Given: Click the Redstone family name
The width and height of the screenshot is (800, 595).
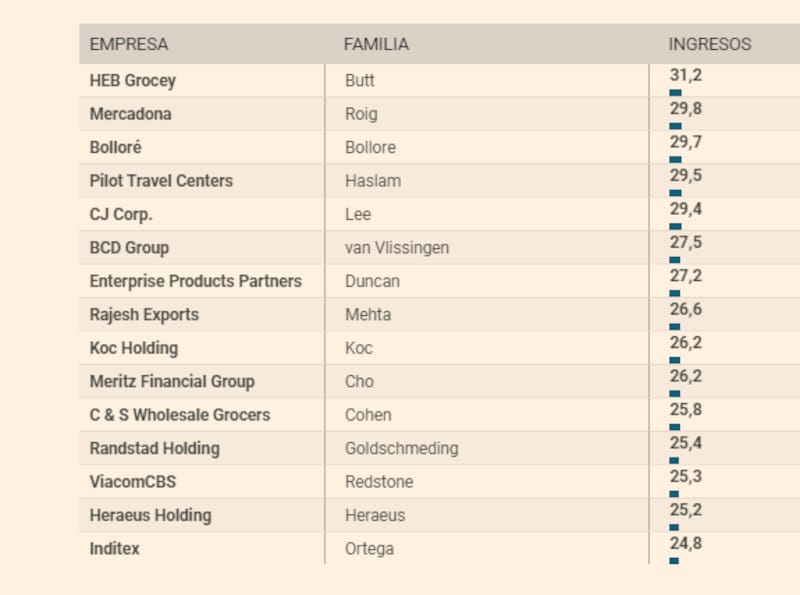Looking at the screenshot, I should click(379, 482).
